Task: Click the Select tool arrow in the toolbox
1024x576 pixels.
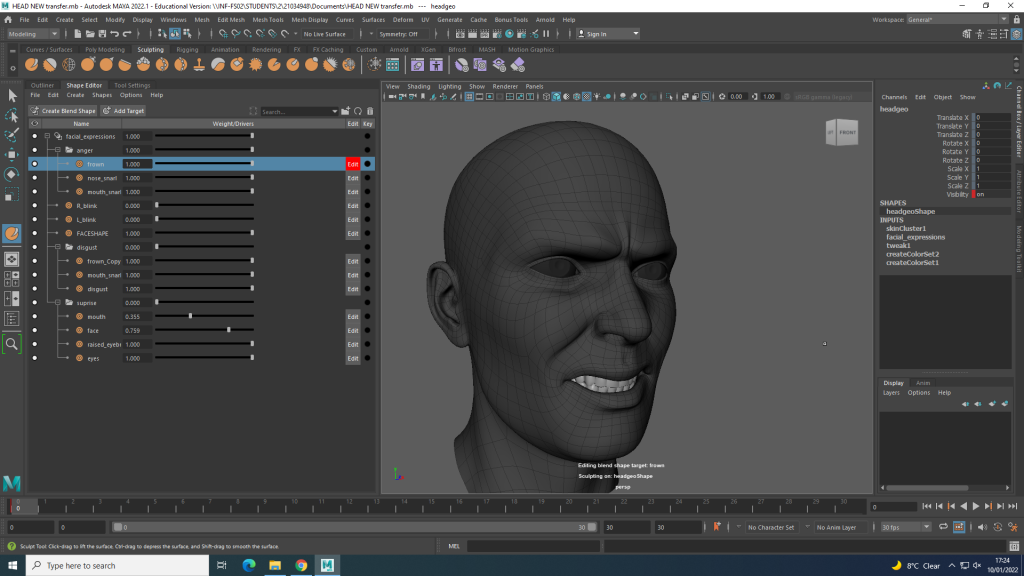Action: [12, 95]
